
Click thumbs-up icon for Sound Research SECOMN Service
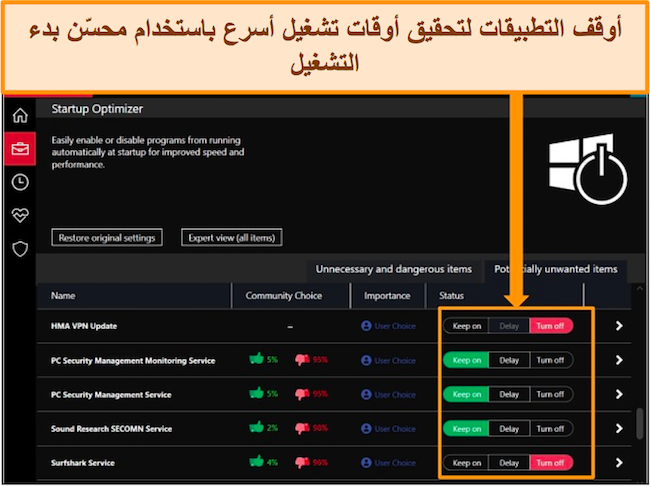click(x=257, y=427)
